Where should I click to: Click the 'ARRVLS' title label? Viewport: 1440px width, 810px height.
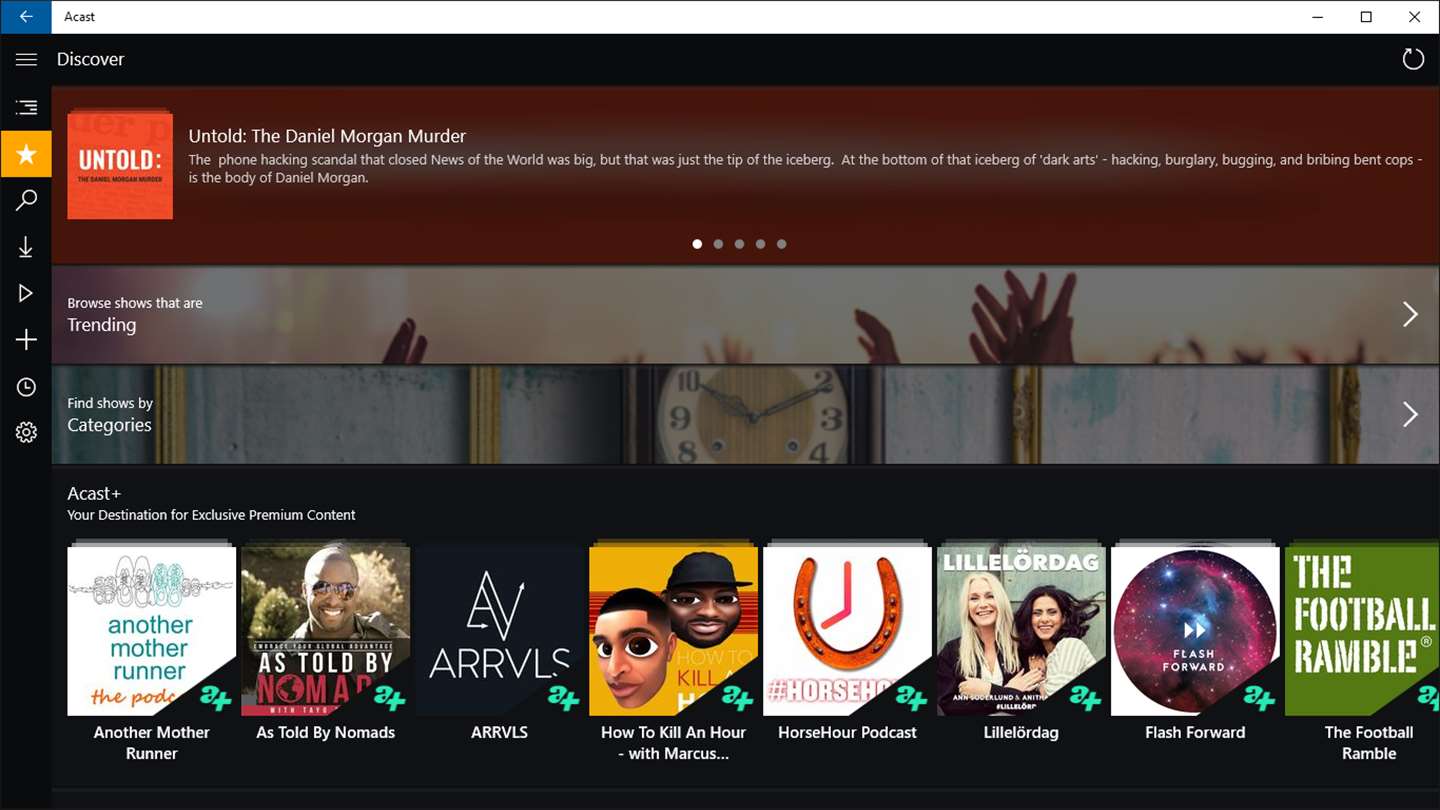(499, 732)
